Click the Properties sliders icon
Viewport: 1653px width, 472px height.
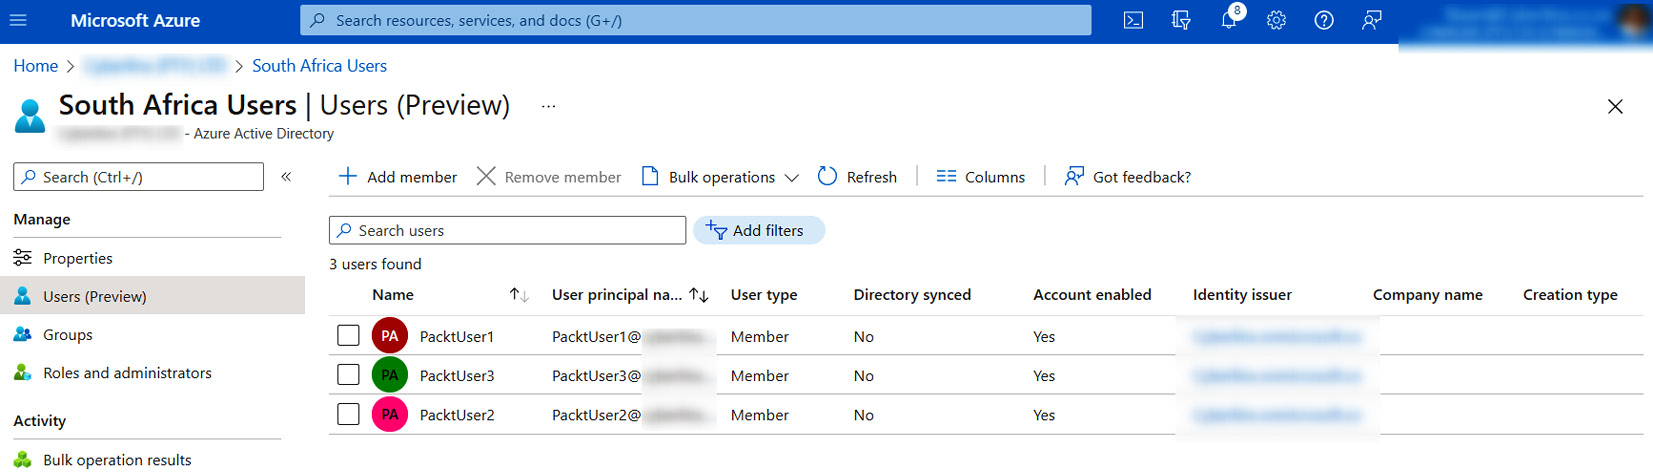[22, 258]
